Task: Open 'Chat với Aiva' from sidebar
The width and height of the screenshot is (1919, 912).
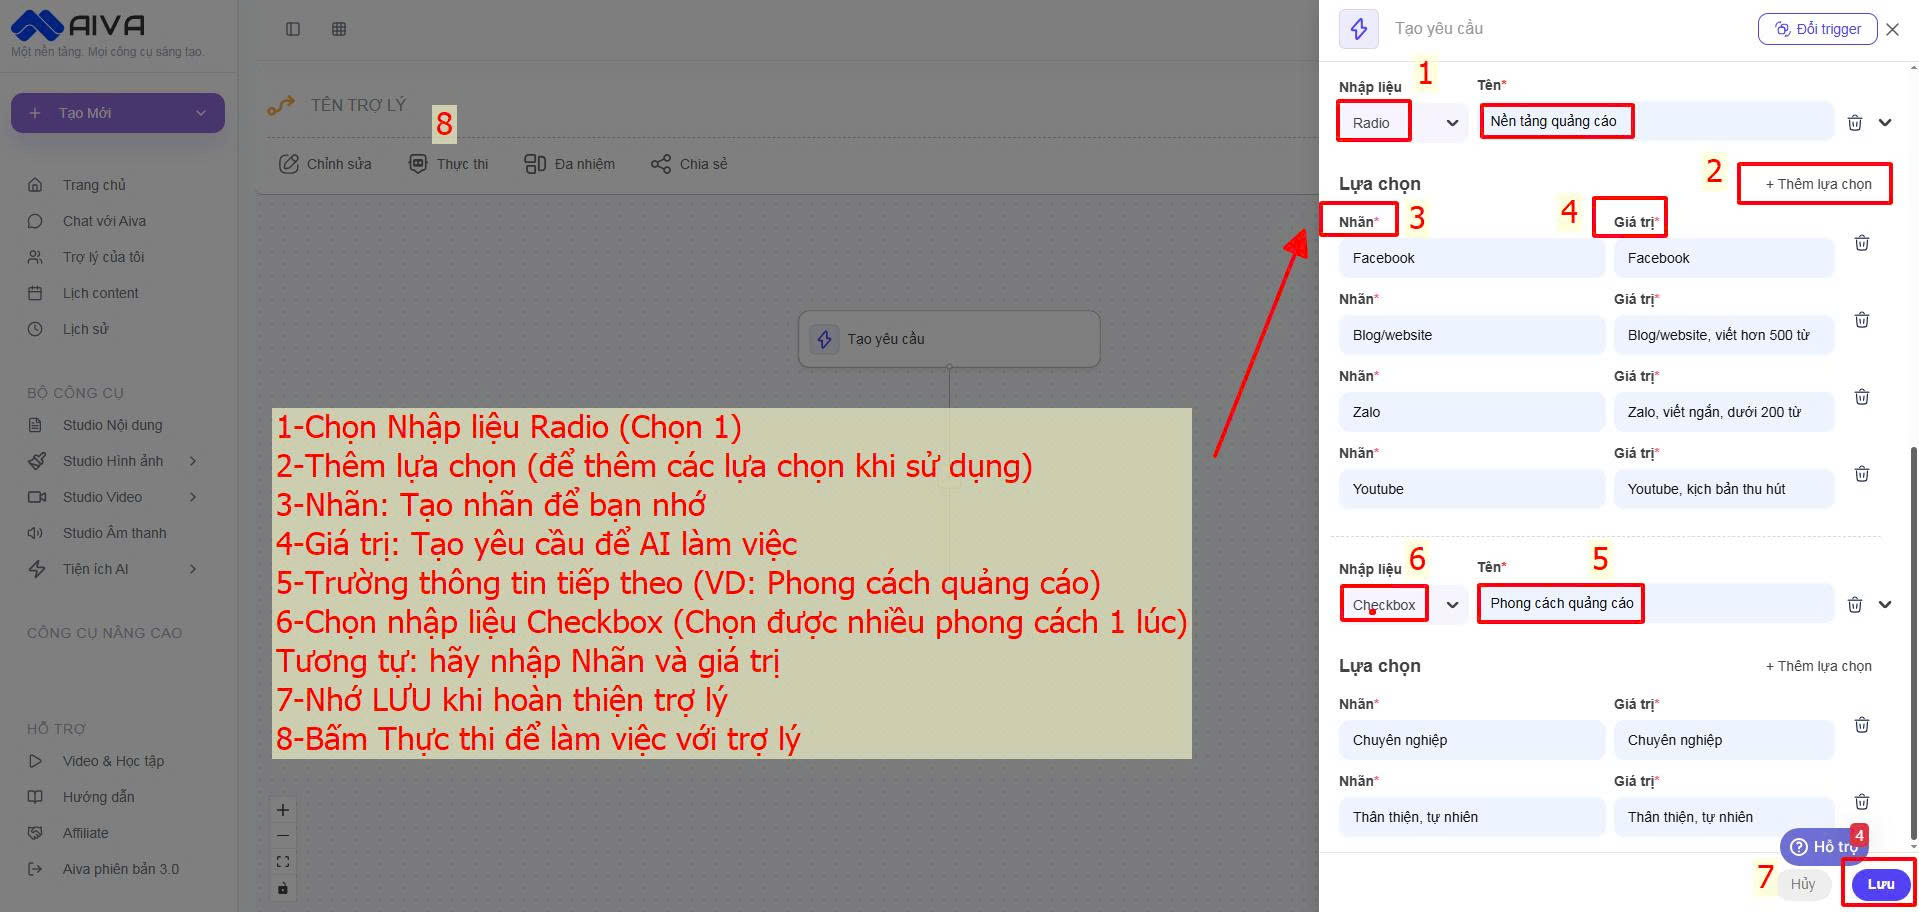Action: click(104, 221)
